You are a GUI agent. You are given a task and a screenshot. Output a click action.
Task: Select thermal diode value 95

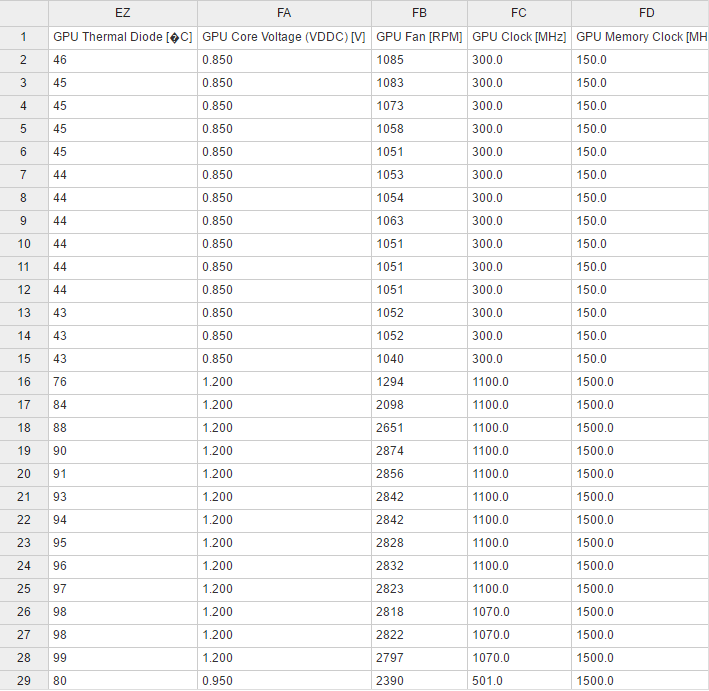tap(123, 543)
